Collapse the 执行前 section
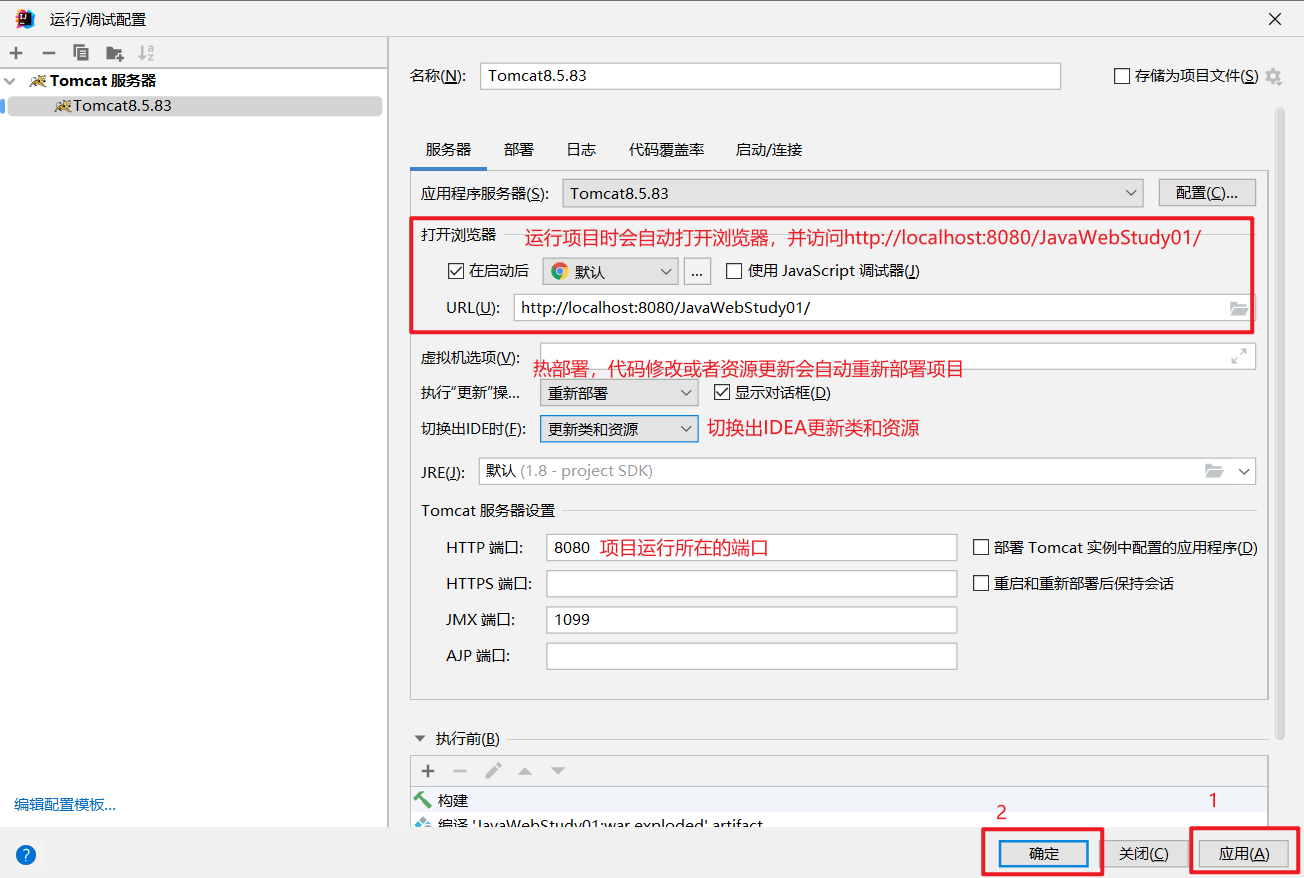Screen dimensions: 1304x878 coord(419,739)
